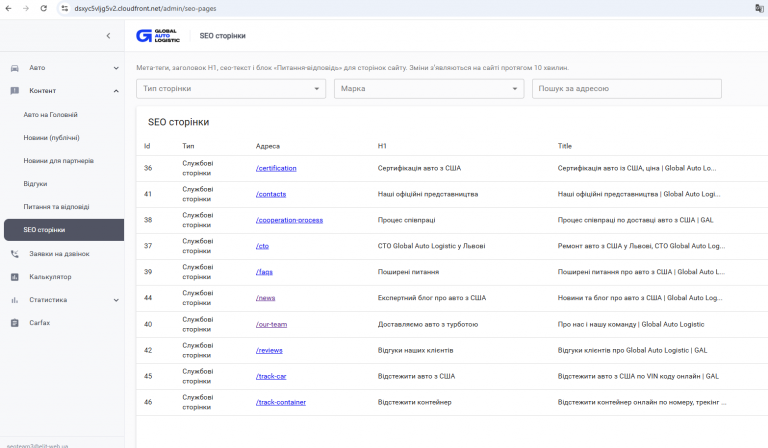Screen dimensions: 768x448
Task: Go forward using the browser forward arrow
Action: (x=25, y=8)
